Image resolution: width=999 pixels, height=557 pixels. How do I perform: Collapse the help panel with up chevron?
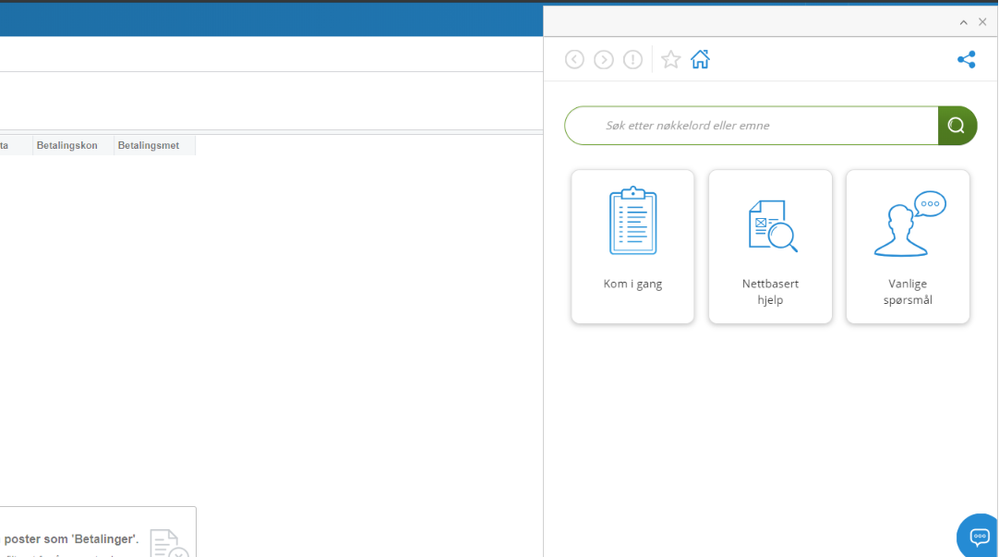click(x=963, y=22)
